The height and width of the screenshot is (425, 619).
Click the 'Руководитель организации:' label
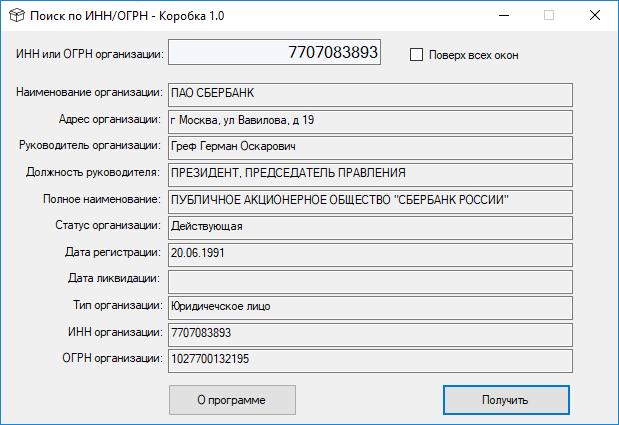point(90,146)
